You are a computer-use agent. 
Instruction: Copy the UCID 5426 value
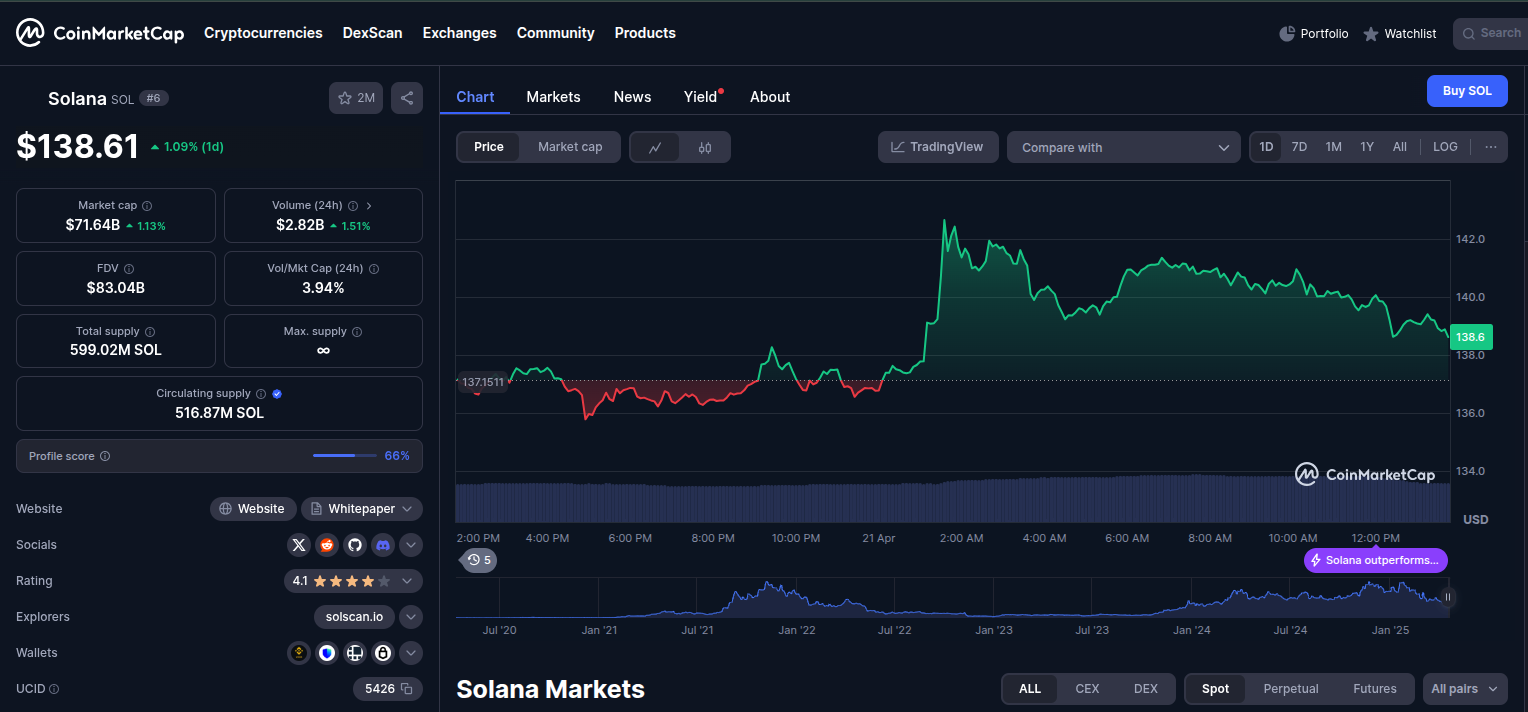[x=407, y=689]
